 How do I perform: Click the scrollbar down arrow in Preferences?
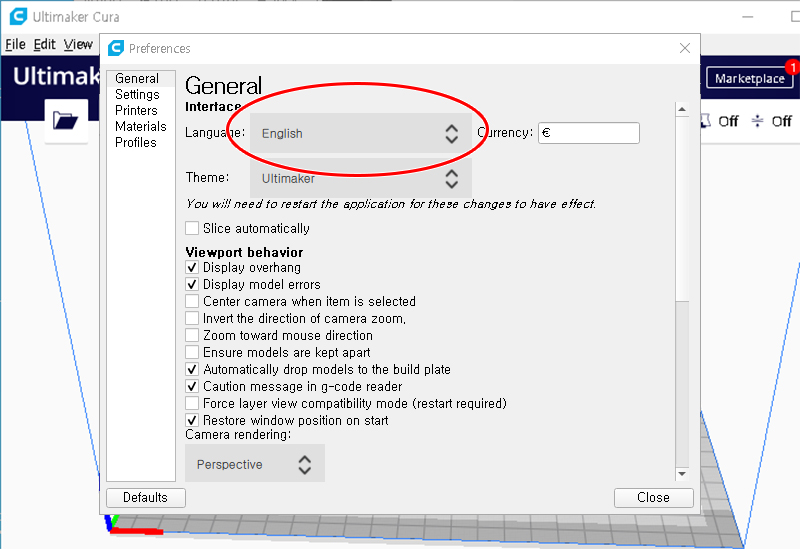(x=682, y=474)
